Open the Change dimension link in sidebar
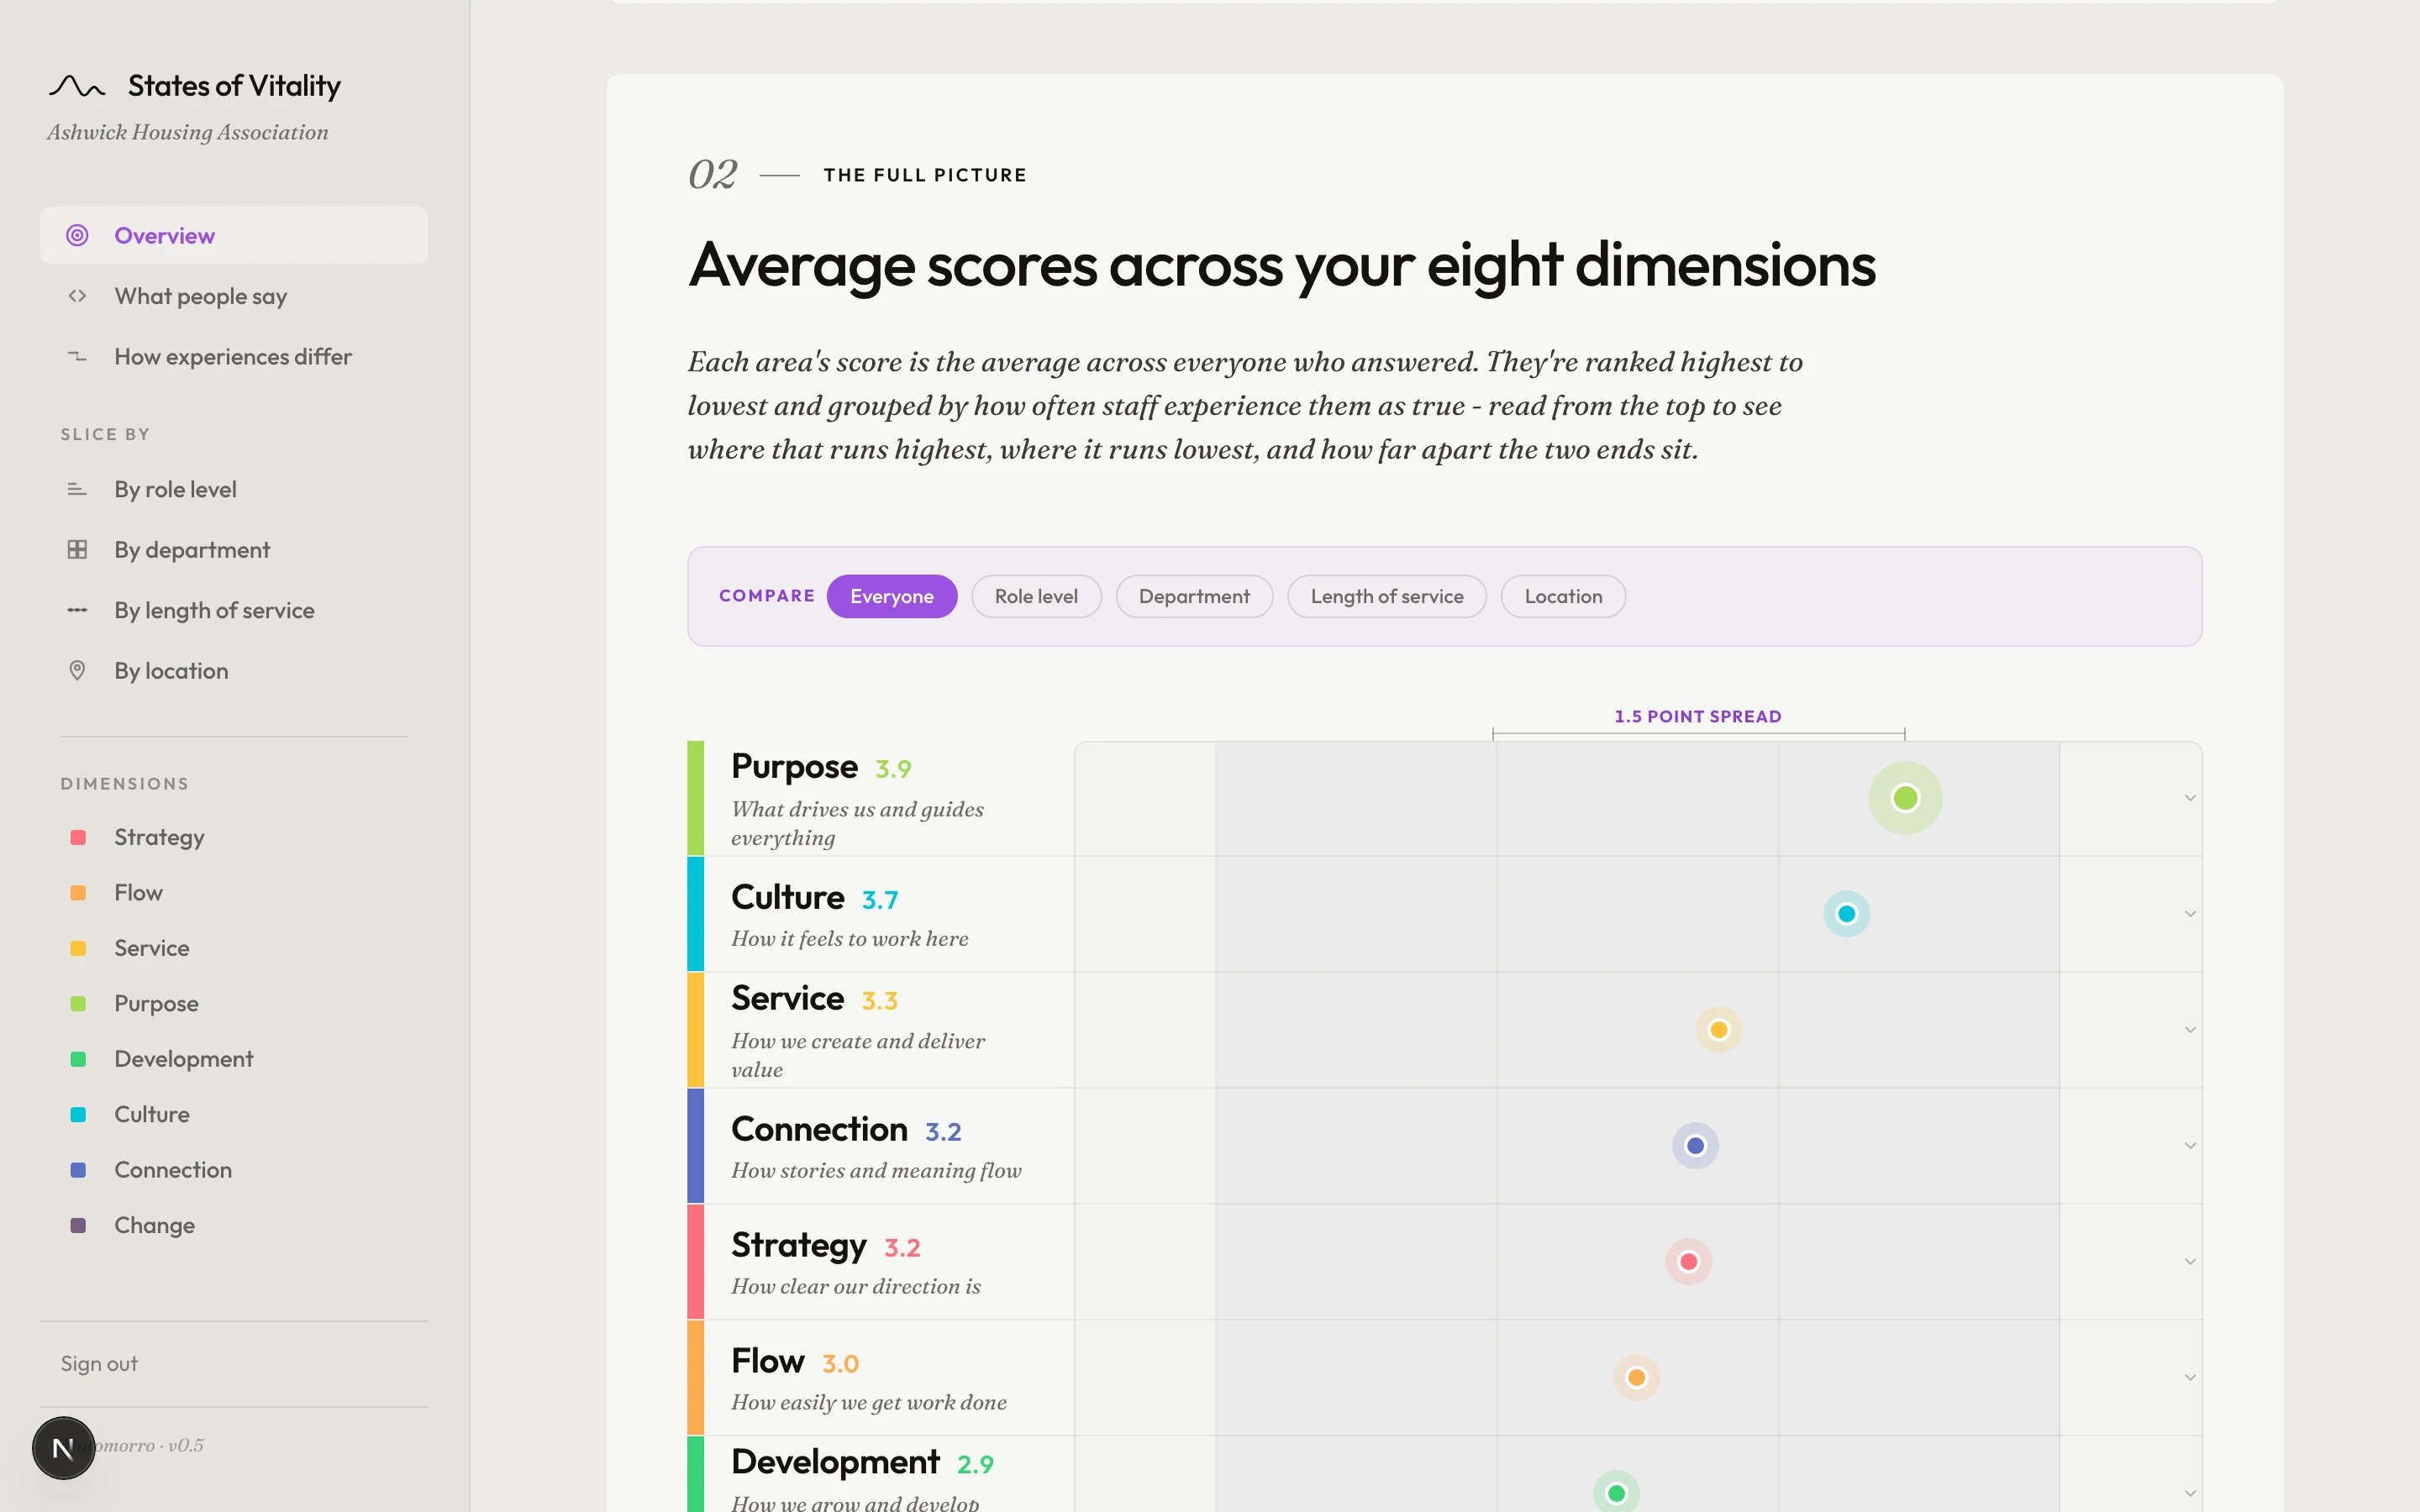This screenshot has height=1512, width=2420. (x=154, y=1225)
